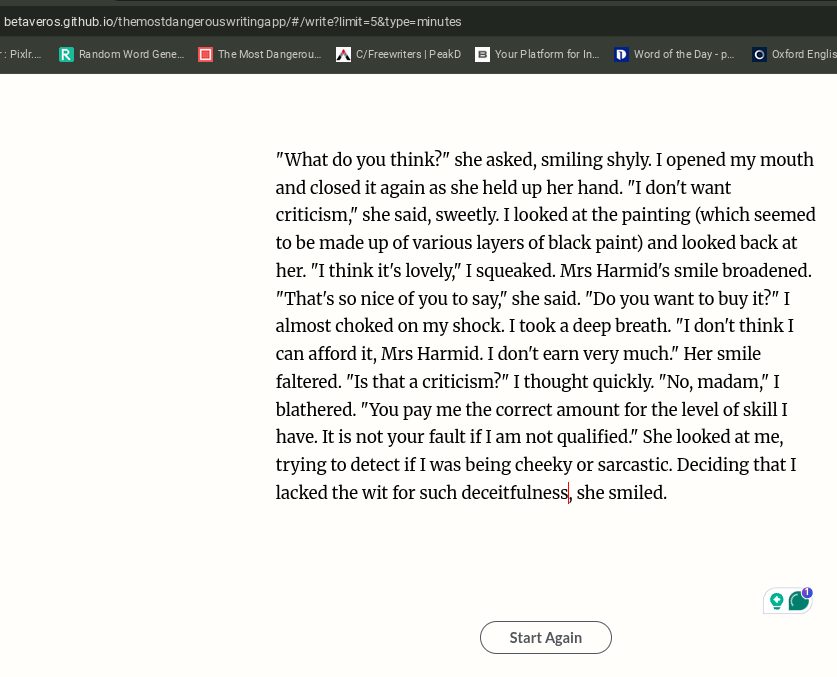
Task: Open the Word of the Day bookmark icon
Action: tap(621, 54)
